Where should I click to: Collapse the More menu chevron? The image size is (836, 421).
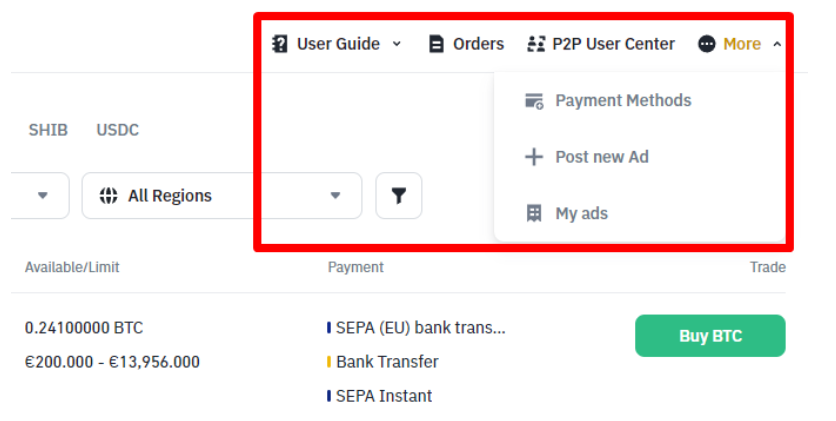pos(778,44)
